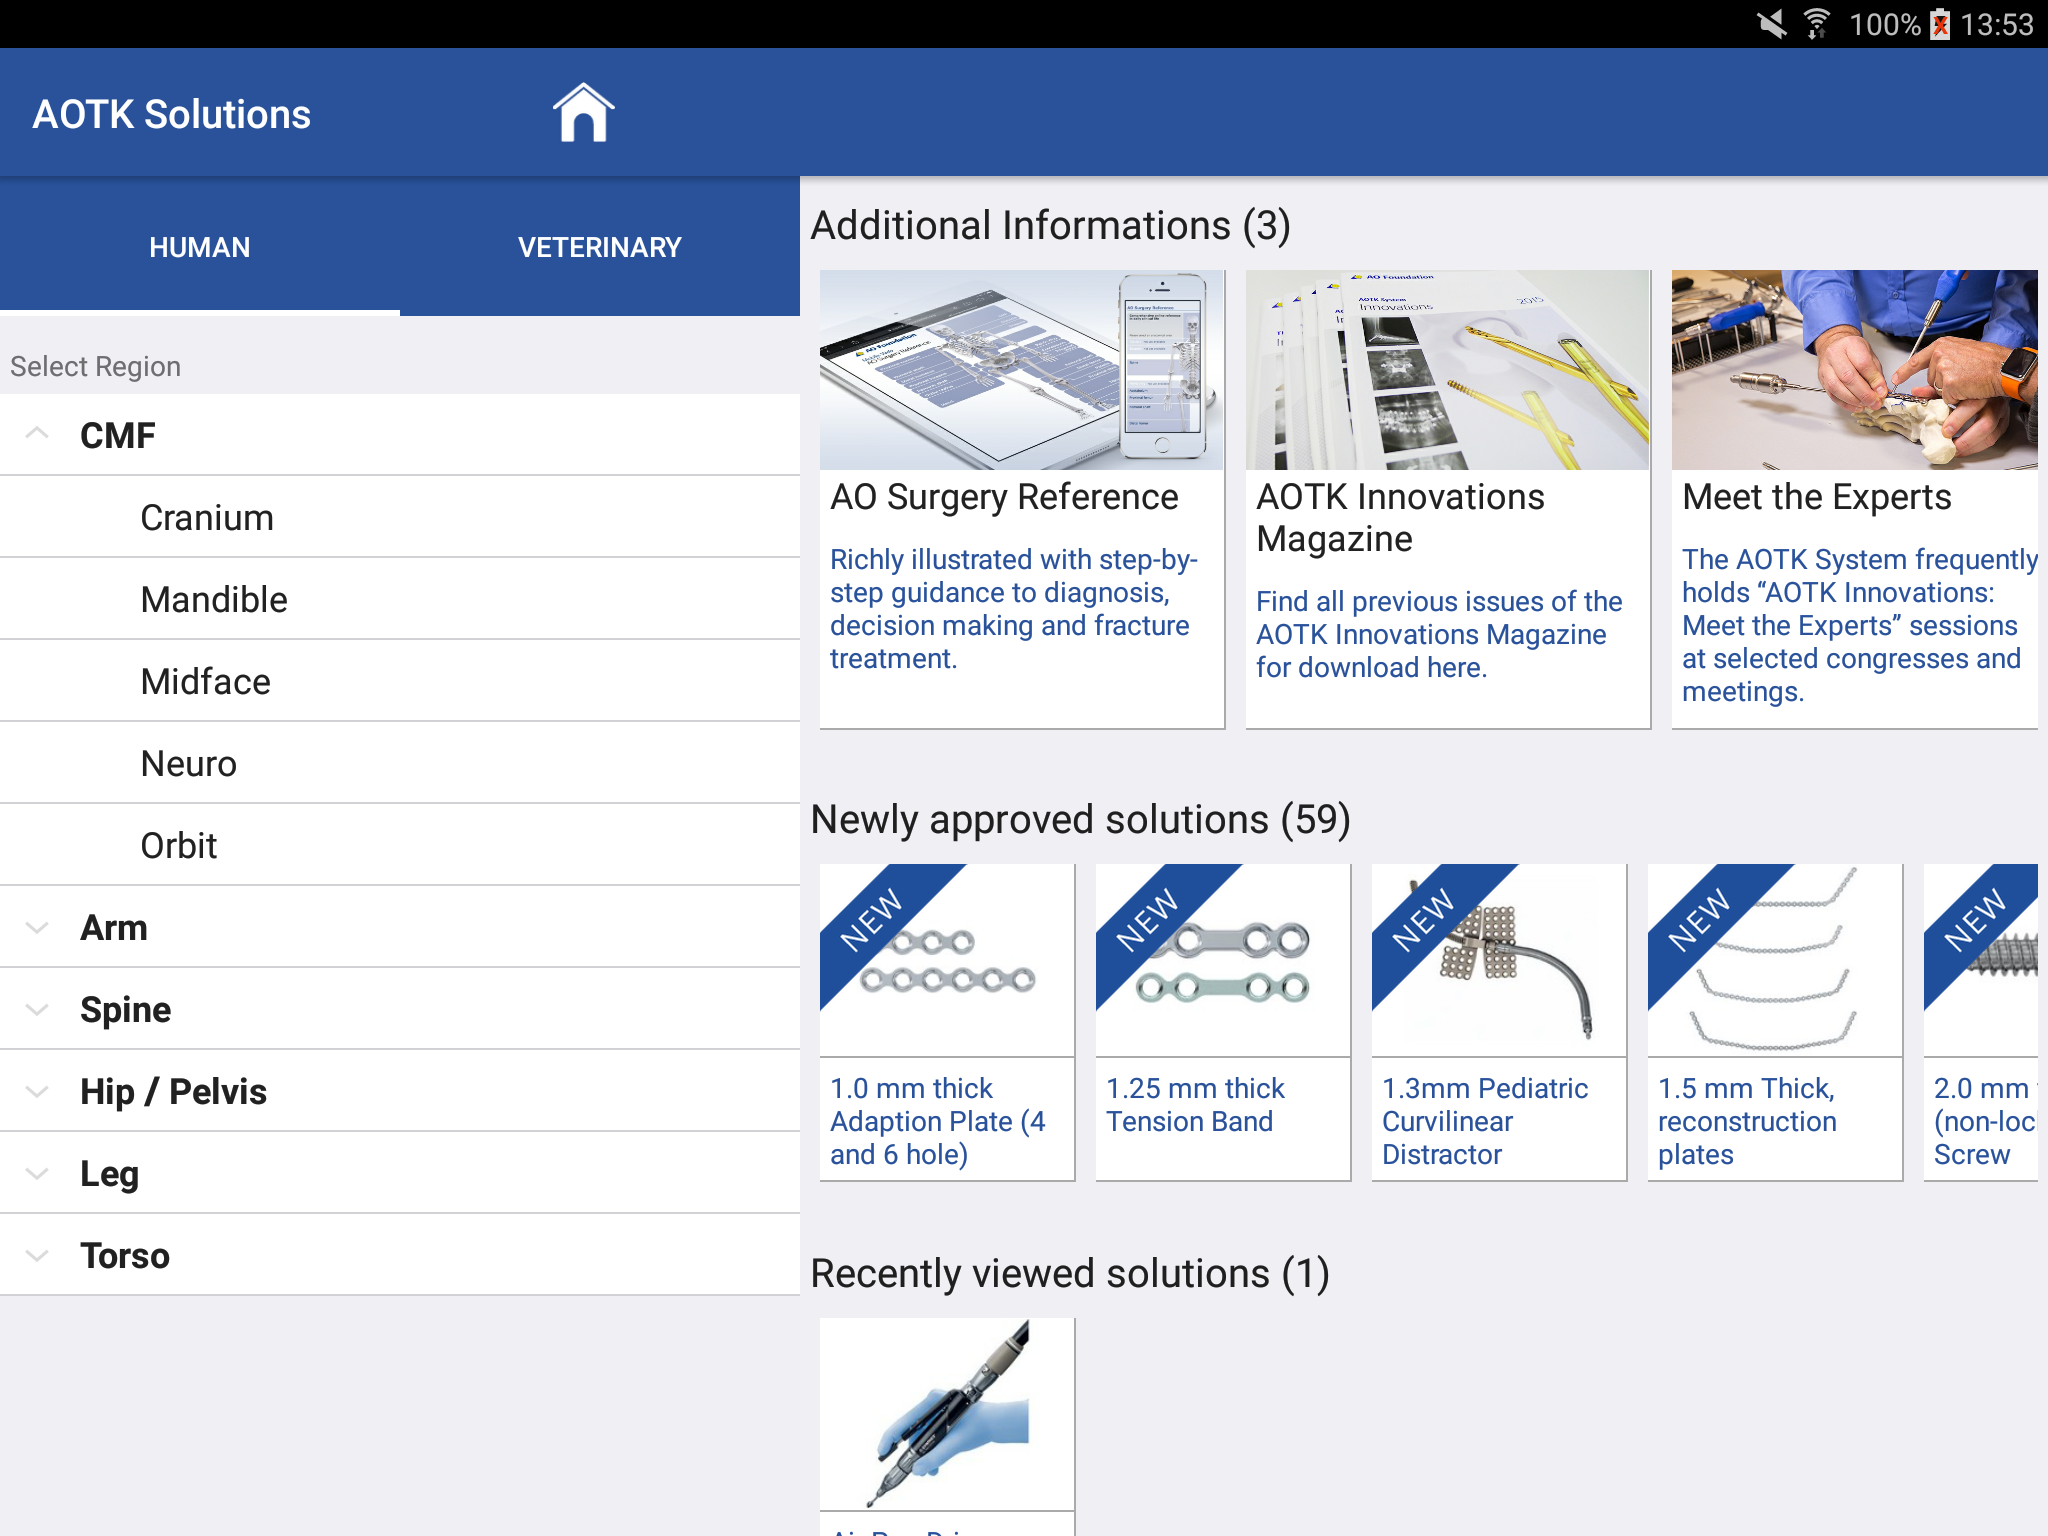Open 1.25 mm thick Tension Band thumbnail
Screen dimensions: 2048x1536
pyautogui.click(x=1223, y=960)
